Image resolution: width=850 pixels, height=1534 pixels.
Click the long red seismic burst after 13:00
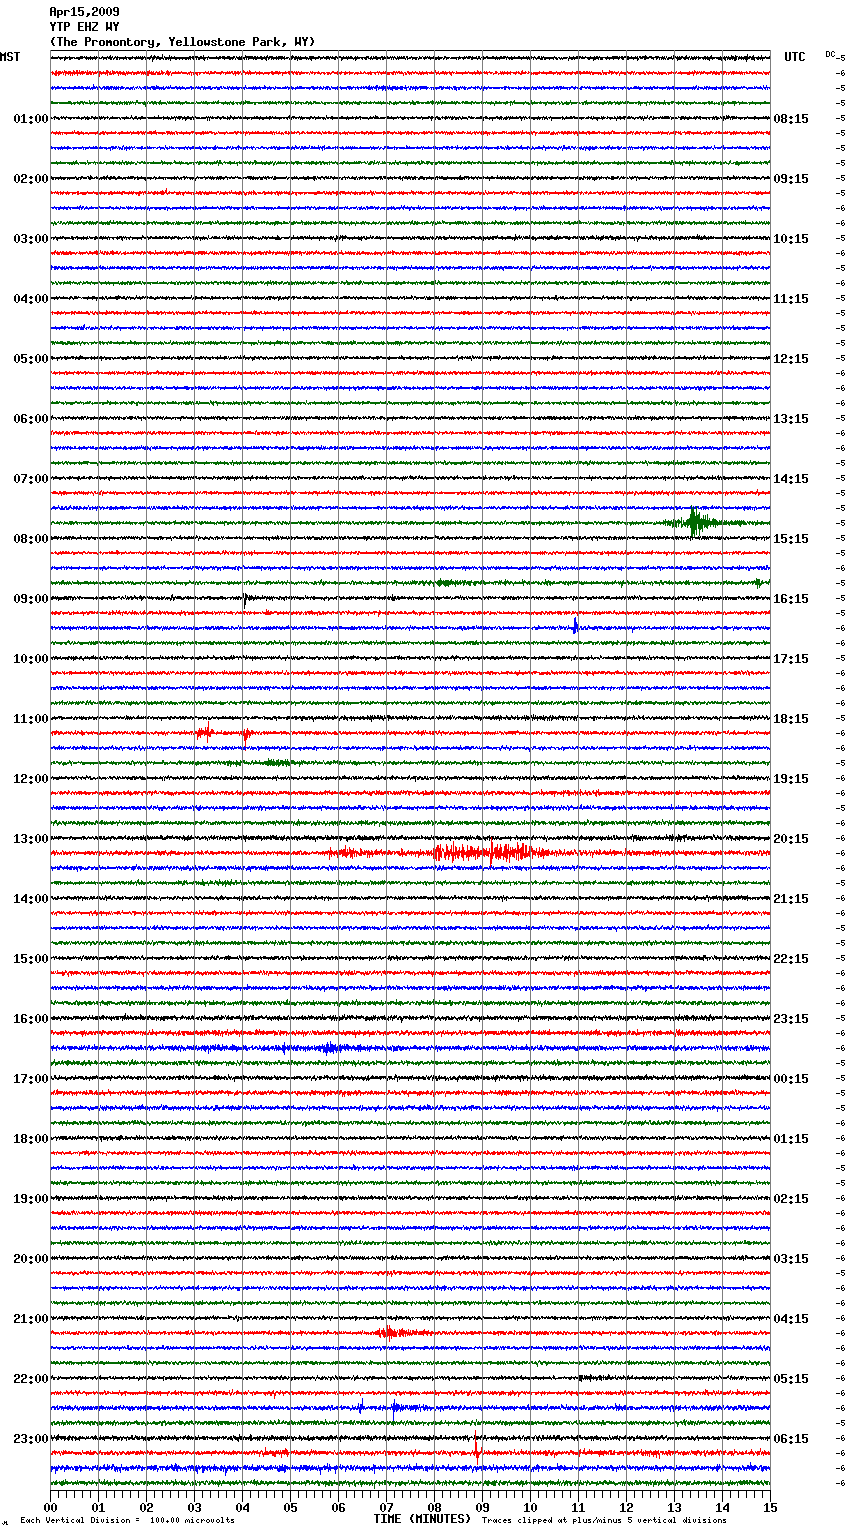pos(490,853)
